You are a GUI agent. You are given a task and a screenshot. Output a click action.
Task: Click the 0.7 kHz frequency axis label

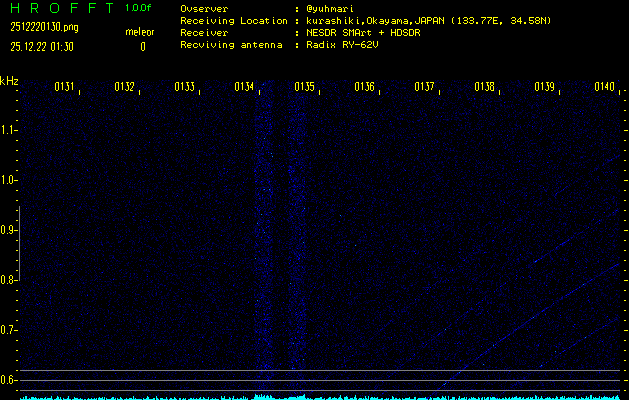click(x=9, y=330)
